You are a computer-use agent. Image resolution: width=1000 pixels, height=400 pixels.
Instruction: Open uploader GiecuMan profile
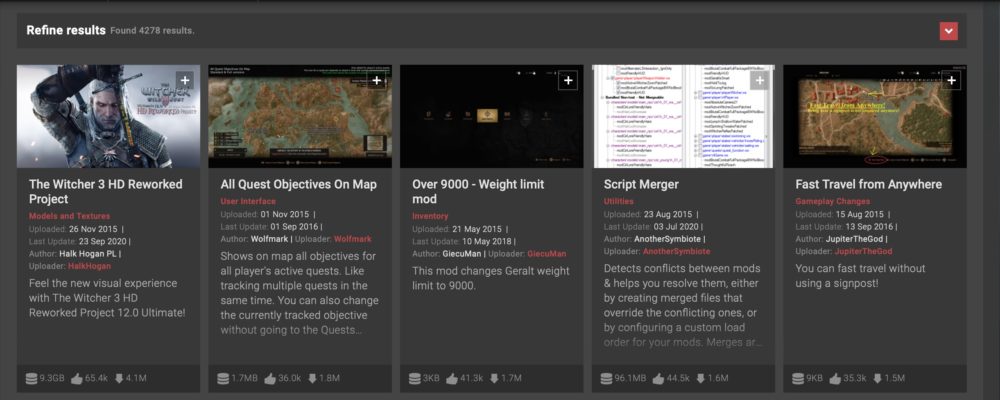tap(547, 254)
